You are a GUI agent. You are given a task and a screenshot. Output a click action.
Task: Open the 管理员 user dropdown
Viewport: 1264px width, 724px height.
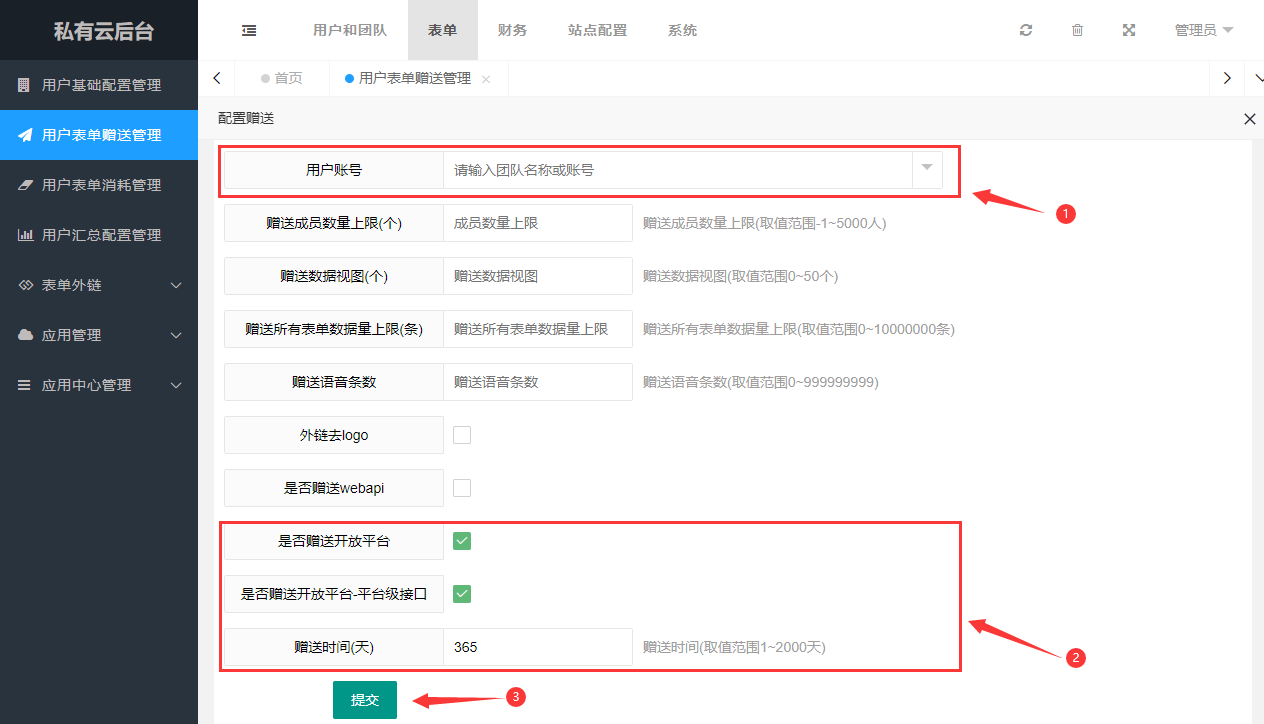[x=1203, y=30]
